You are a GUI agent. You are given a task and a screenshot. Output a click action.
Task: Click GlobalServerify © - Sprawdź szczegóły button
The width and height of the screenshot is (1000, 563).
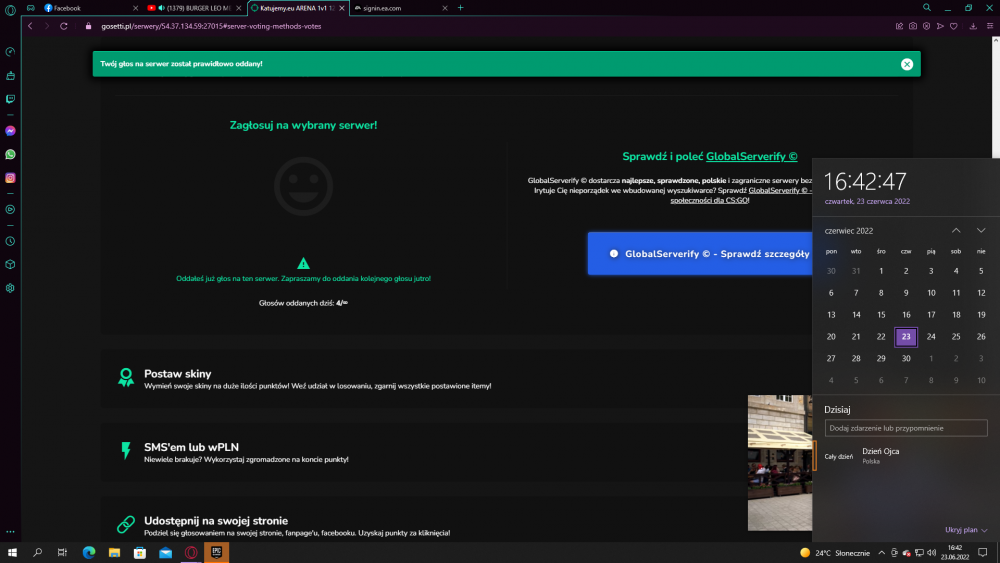700,254
